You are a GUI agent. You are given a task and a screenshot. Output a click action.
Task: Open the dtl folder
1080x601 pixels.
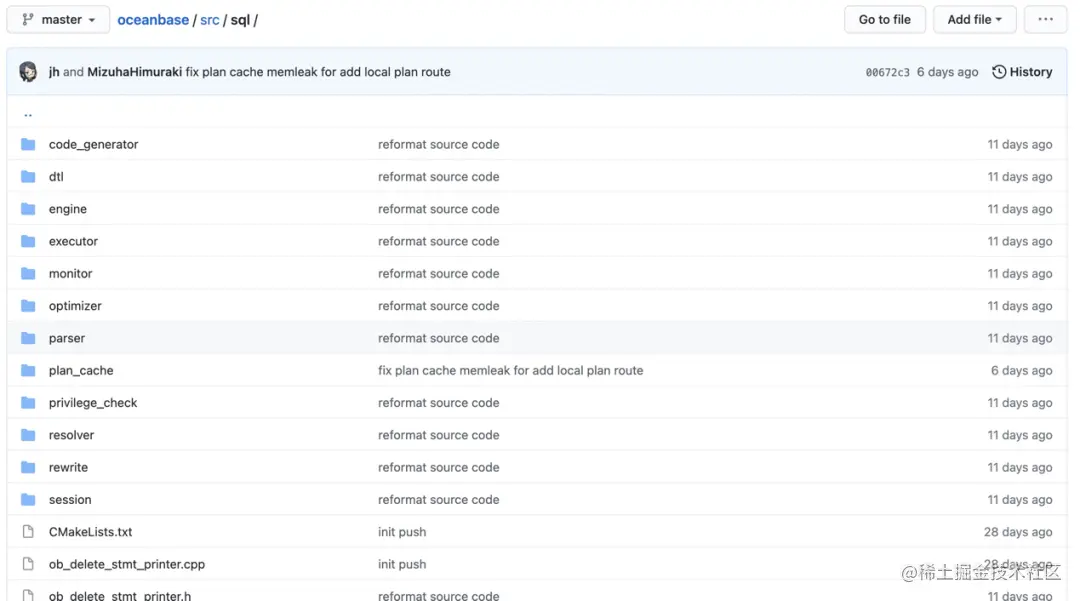56,176
